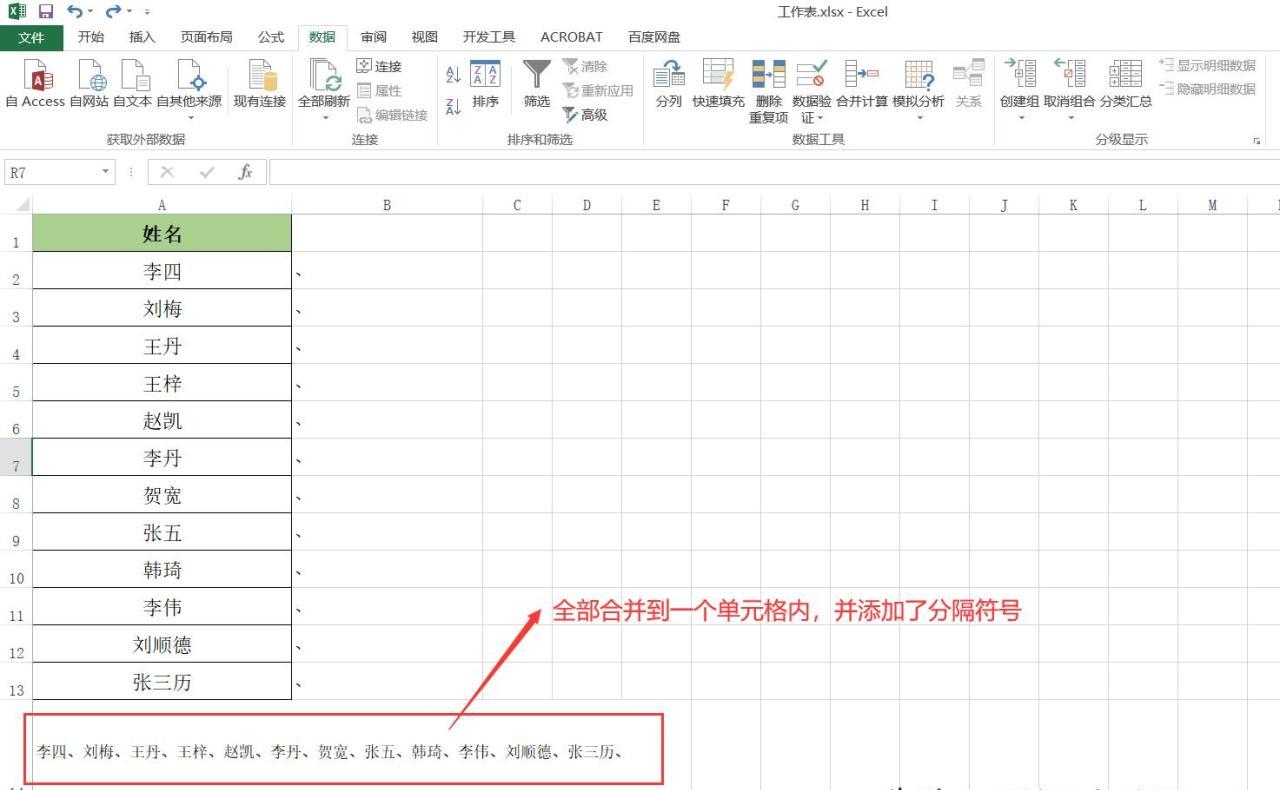
Task: Switch to the 页面布局 tab
Action: click(x=206, y=37)
